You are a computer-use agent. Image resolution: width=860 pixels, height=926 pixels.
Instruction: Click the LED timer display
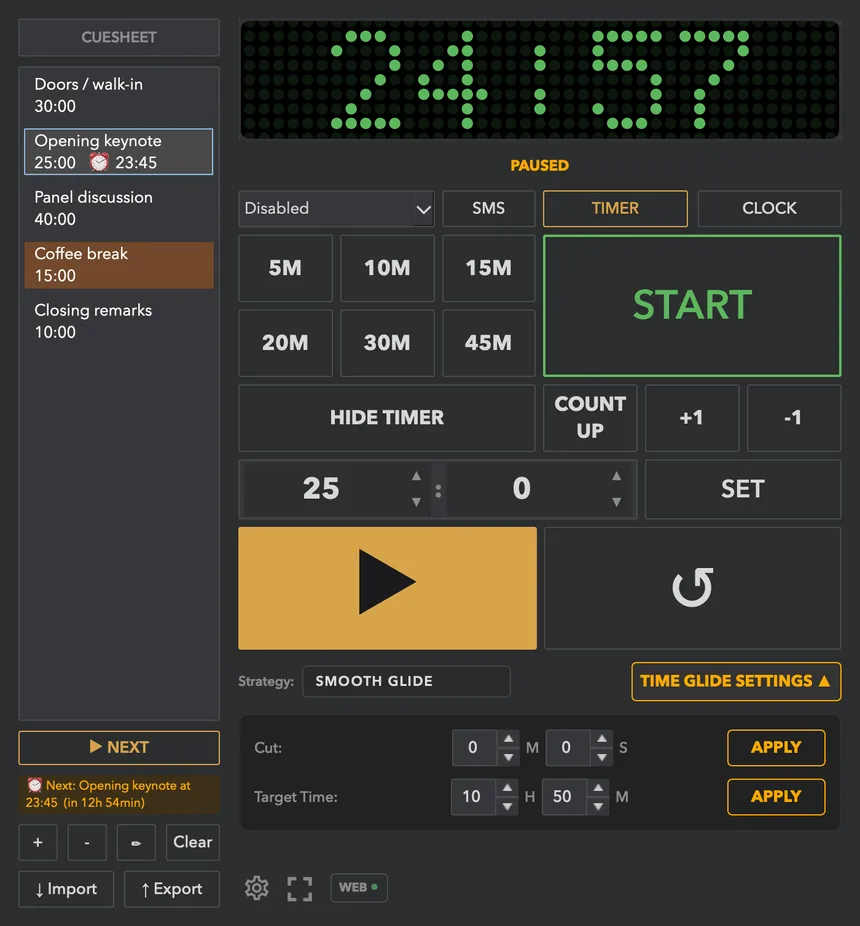(540, 80)
